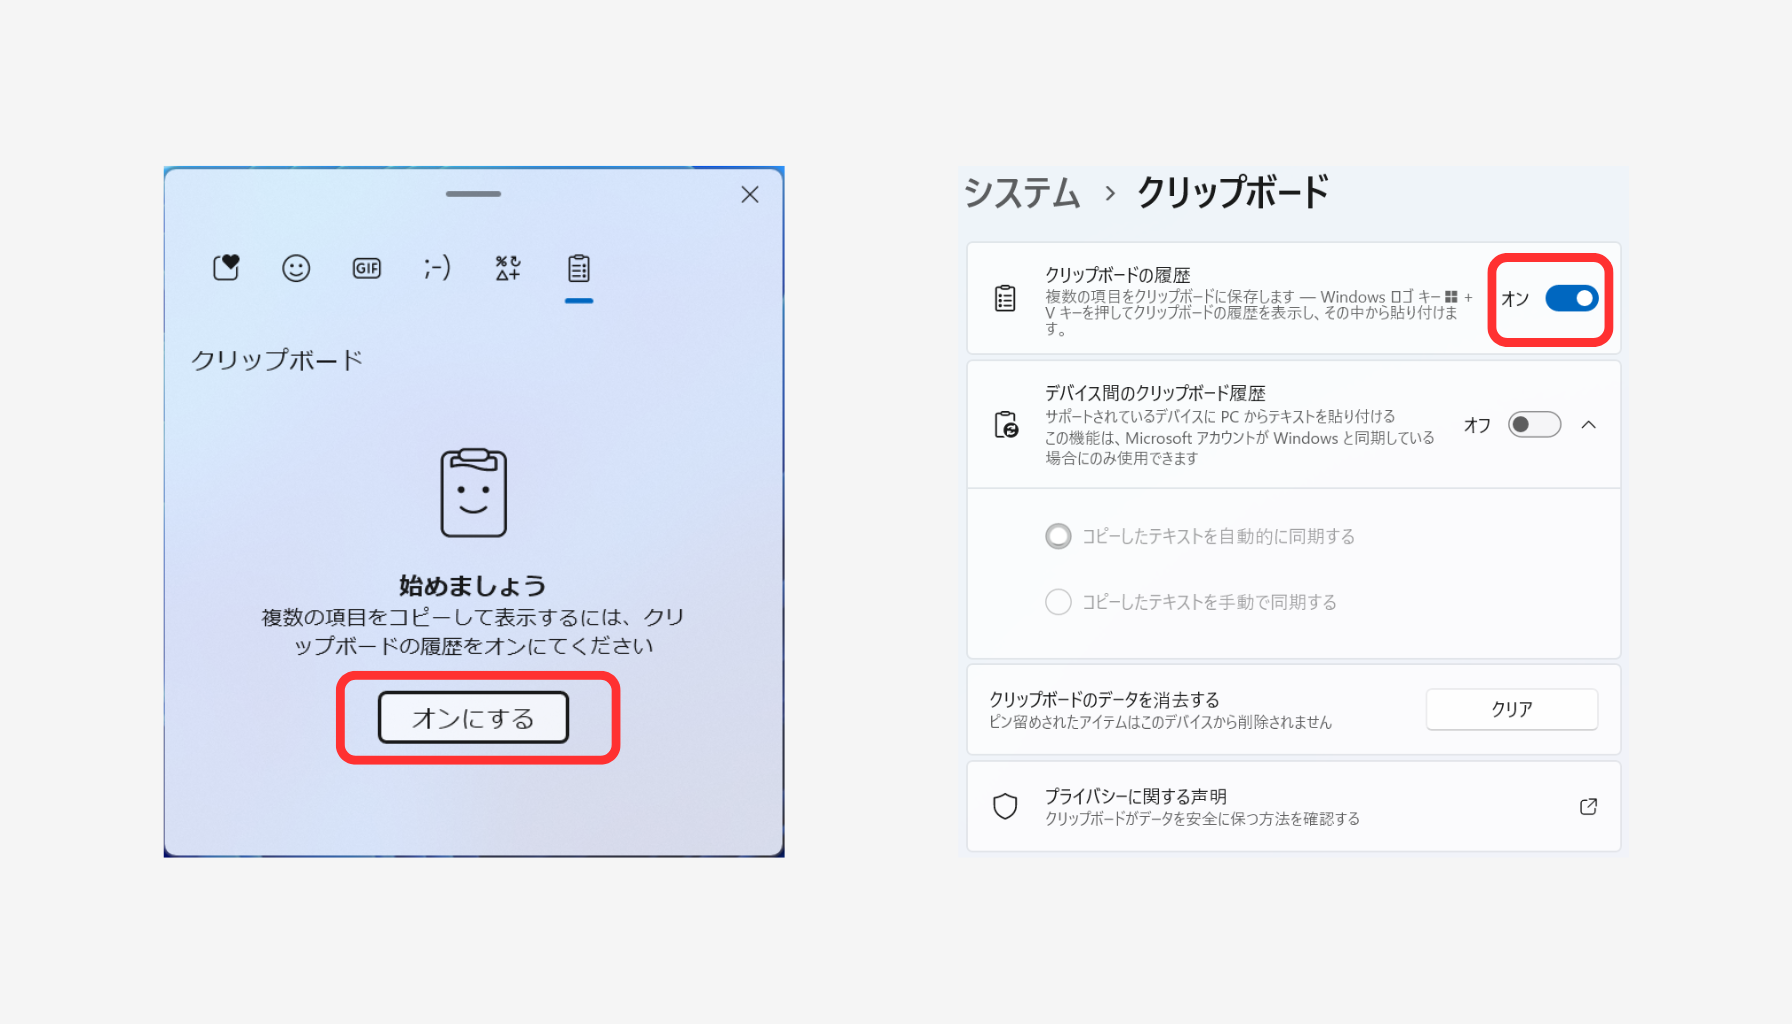This screenshot has height=1024, width=1792.
Task: Click the クリア button
Action: click(x=1511, y=709)
